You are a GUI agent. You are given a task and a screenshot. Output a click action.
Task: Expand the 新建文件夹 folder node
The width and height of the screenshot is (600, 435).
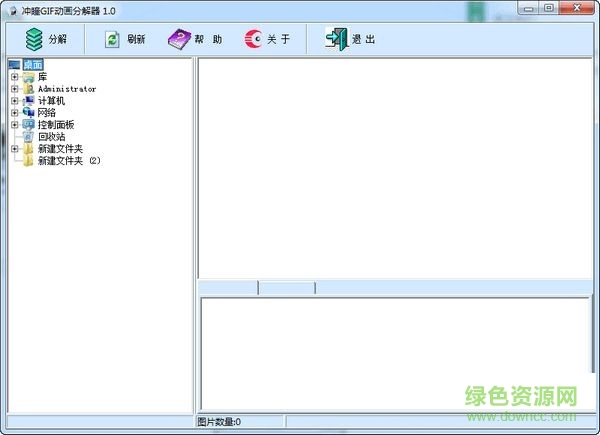pyautogui.click(x=14, y=149)
